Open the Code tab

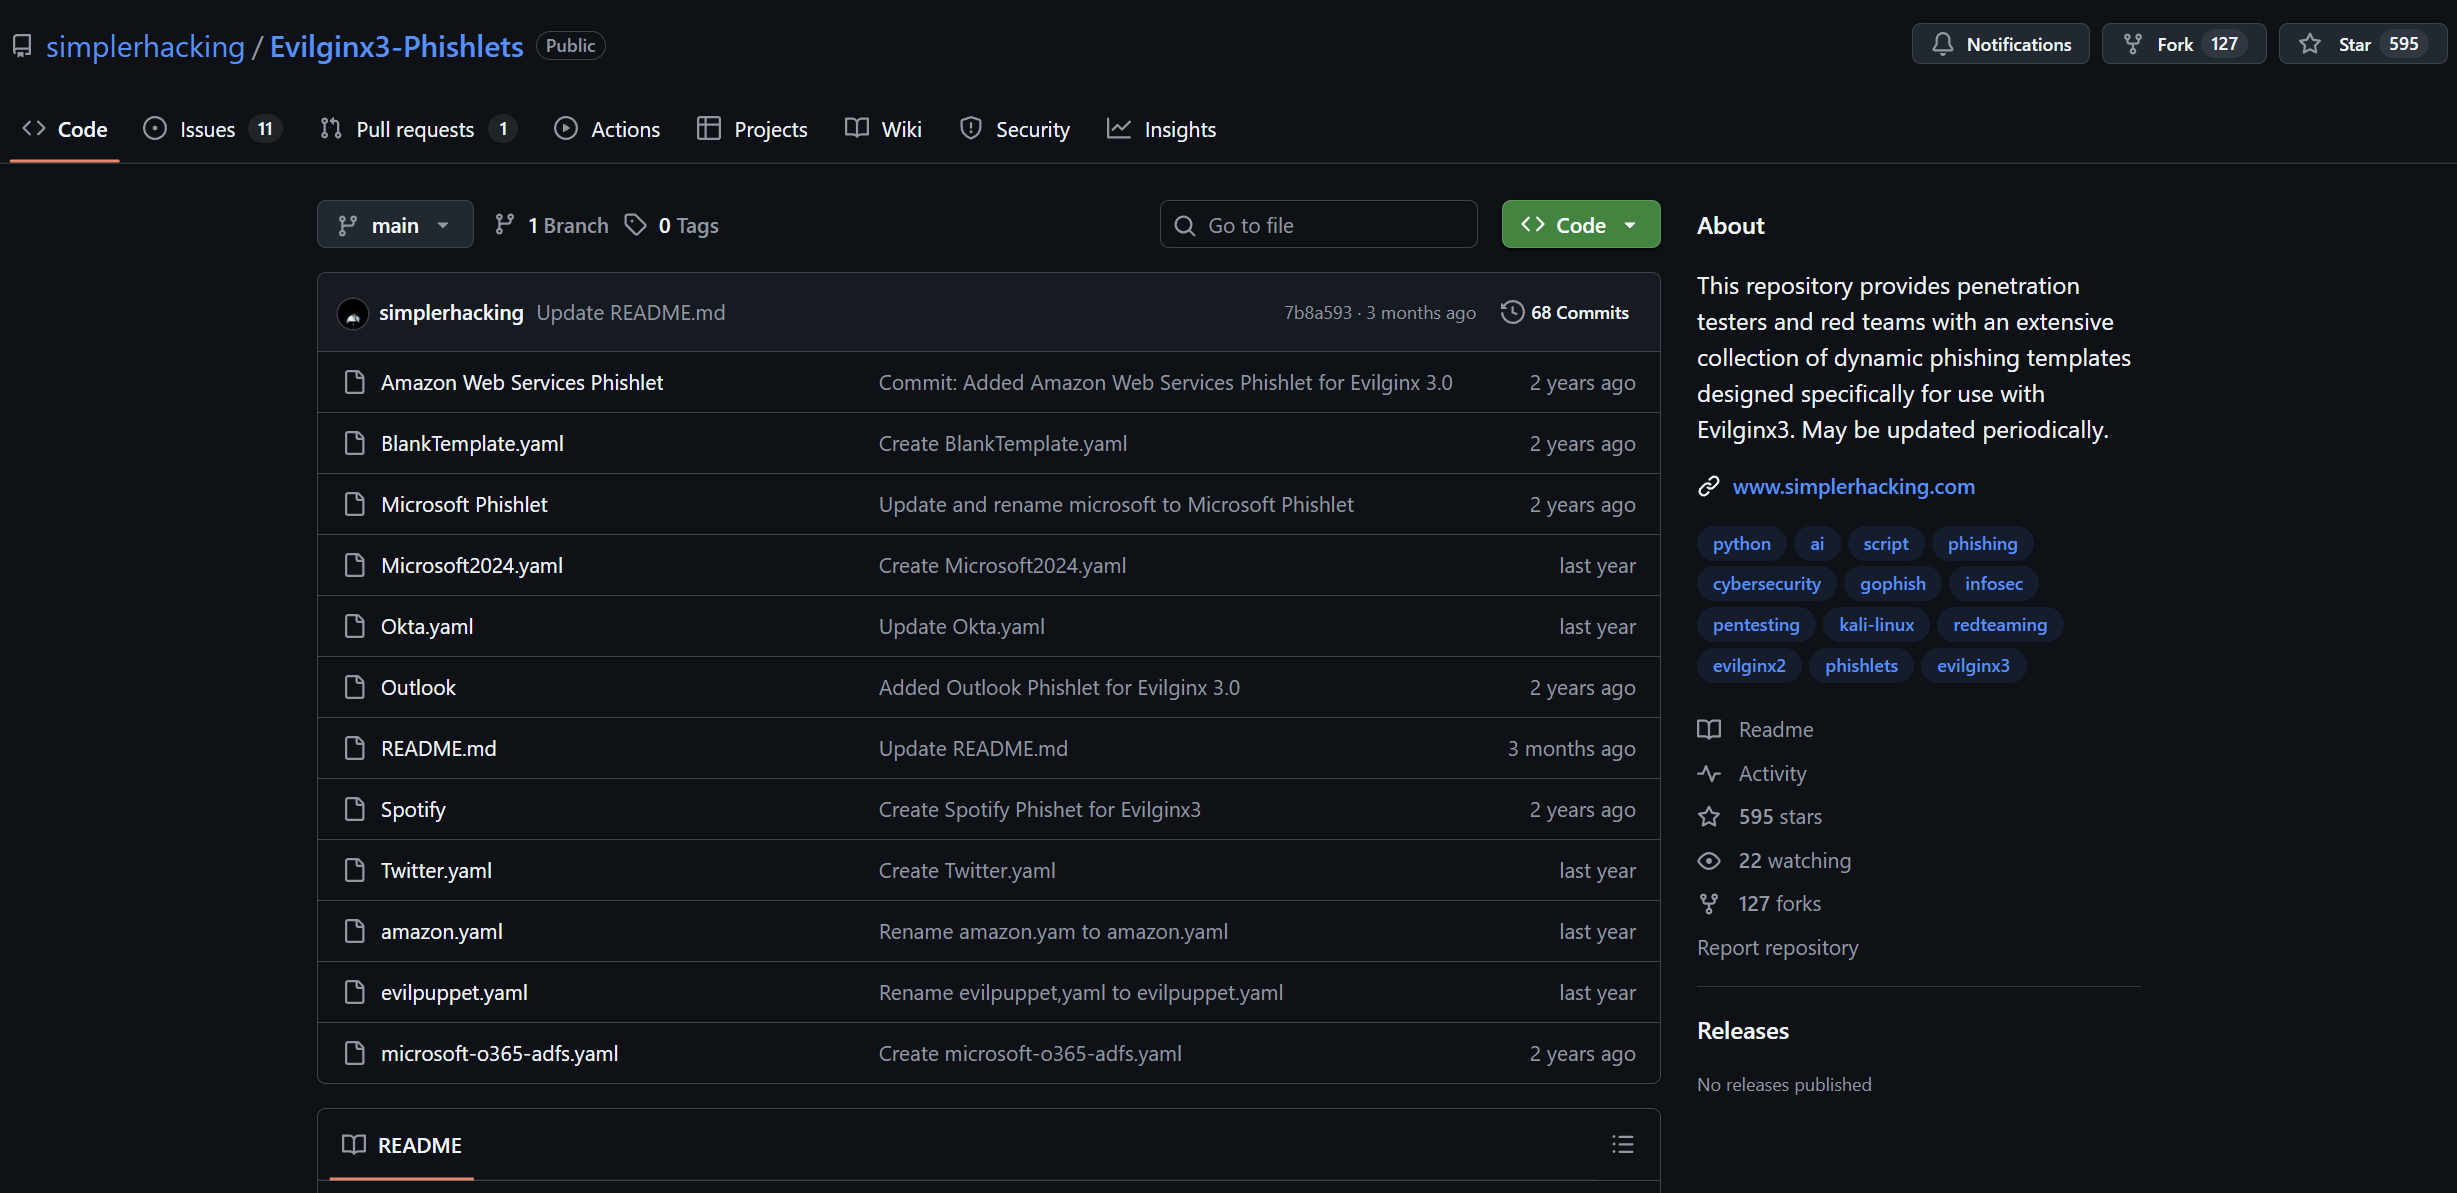[x=65, y=129]
